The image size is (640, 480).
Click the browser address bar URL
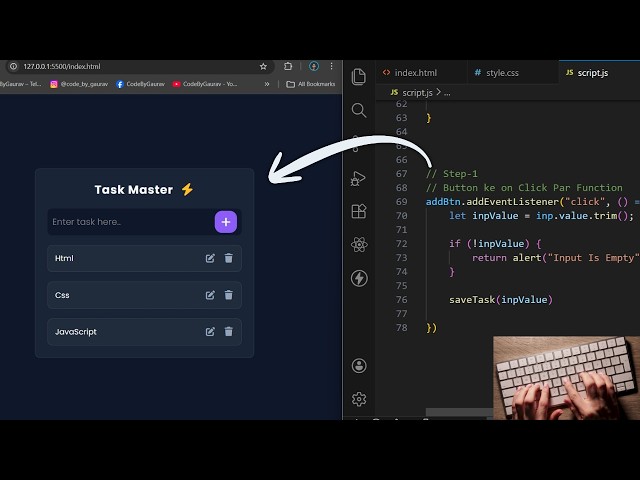(62, 66)
